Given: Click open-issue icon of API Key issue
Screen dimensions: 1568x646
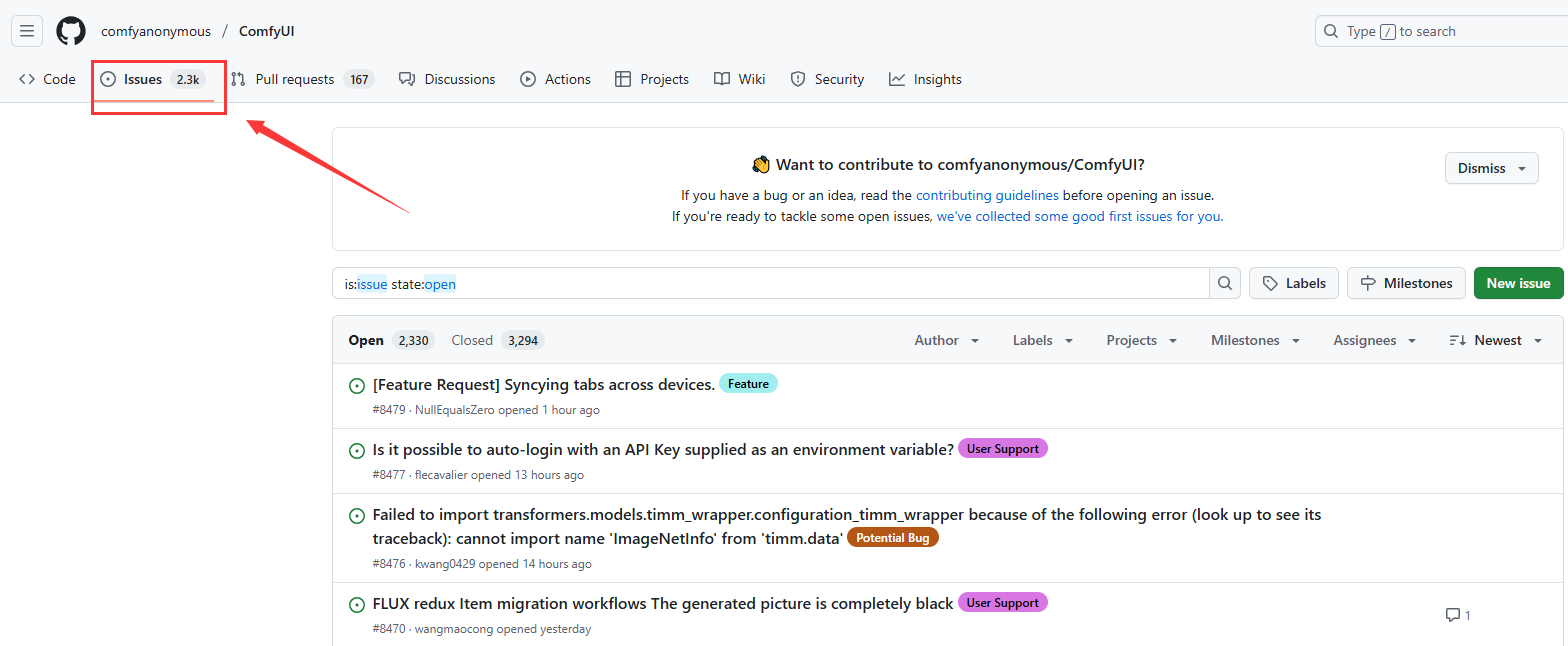Looking at the screenshot, I should (x=356, y=451).
